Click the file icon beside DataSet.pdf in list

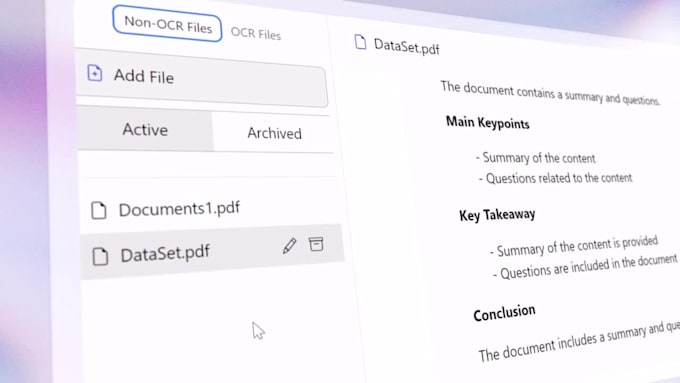(100, 256)
